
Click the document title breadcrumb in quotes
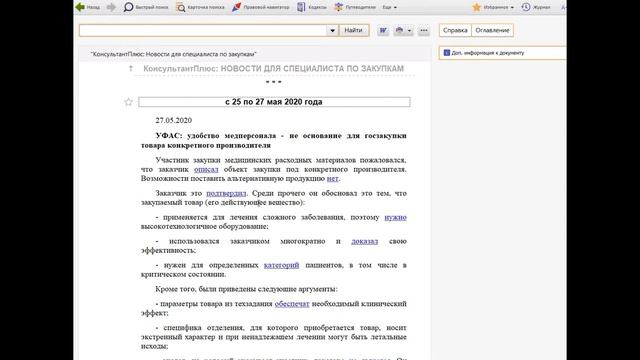(x=173, y=54)
